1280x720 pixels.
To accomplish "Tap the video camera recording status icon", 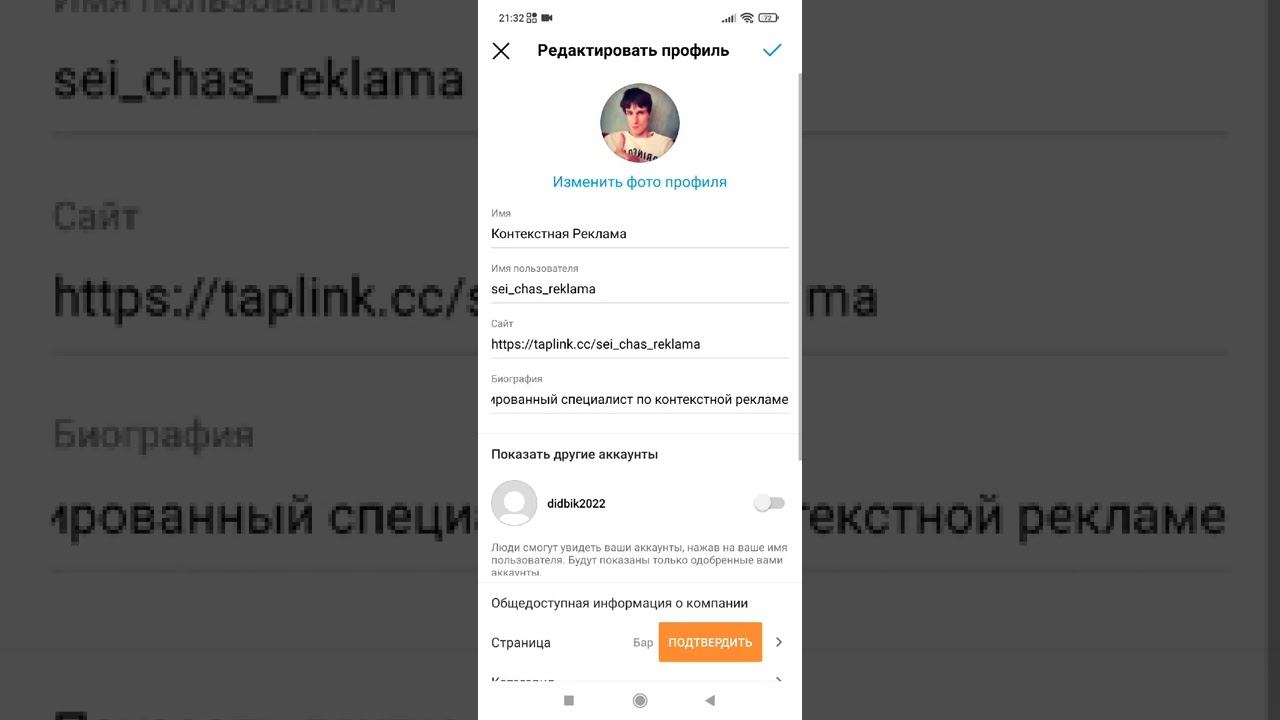I will coord(547,18).
